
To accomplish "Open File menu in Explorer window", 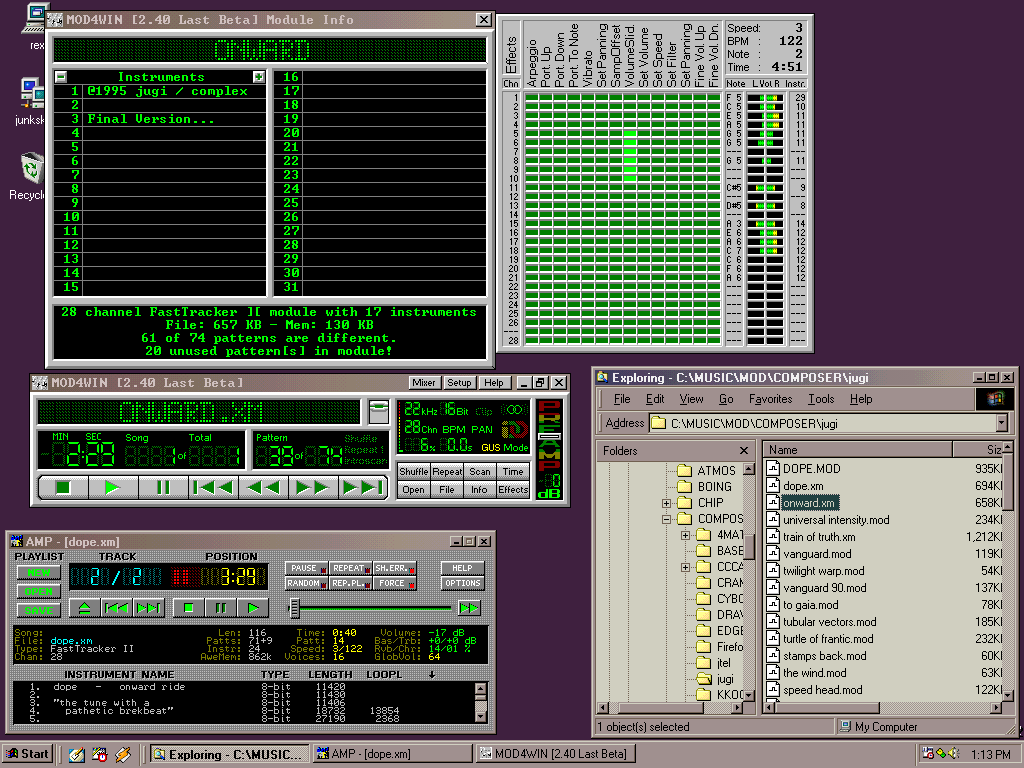I will tap(622, 399).
